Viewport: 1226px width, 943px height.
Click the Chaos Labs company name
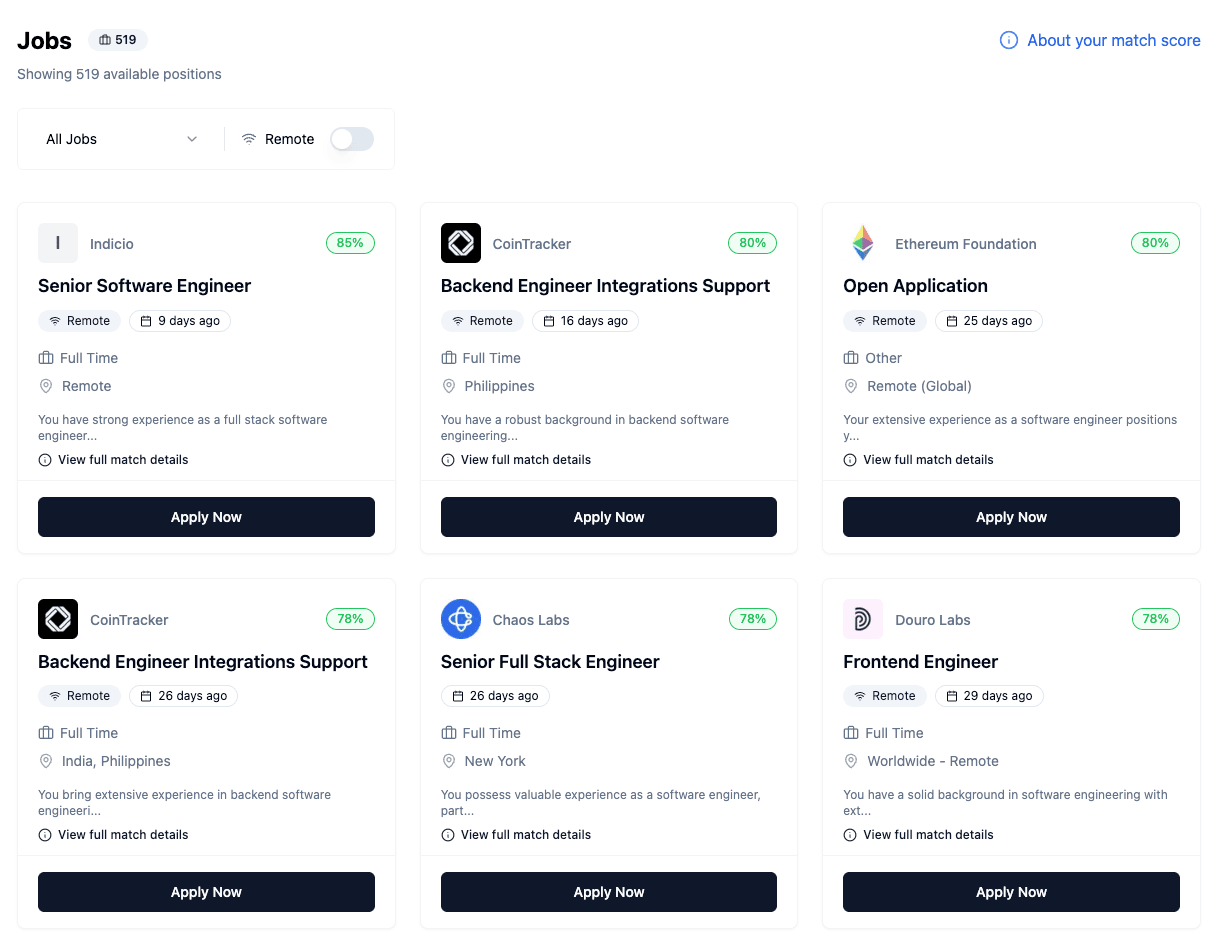[x=531, y=620]
